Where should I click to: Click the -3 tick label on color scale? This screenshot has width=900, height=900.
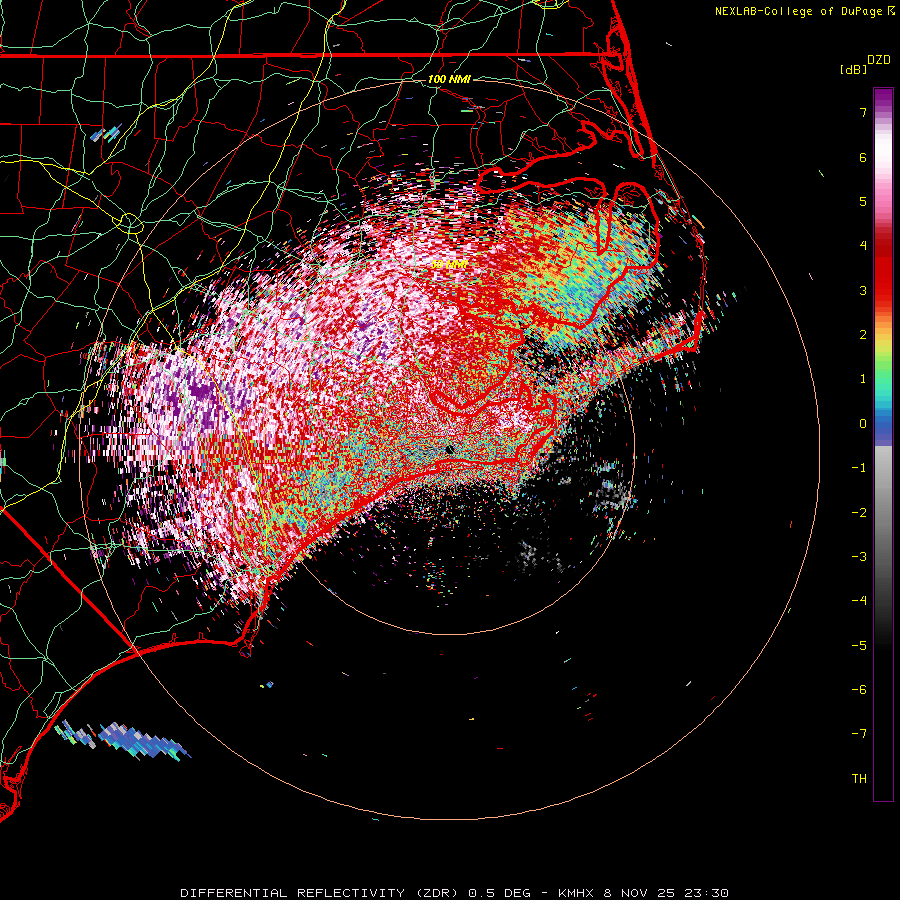[x=859, y=557]
